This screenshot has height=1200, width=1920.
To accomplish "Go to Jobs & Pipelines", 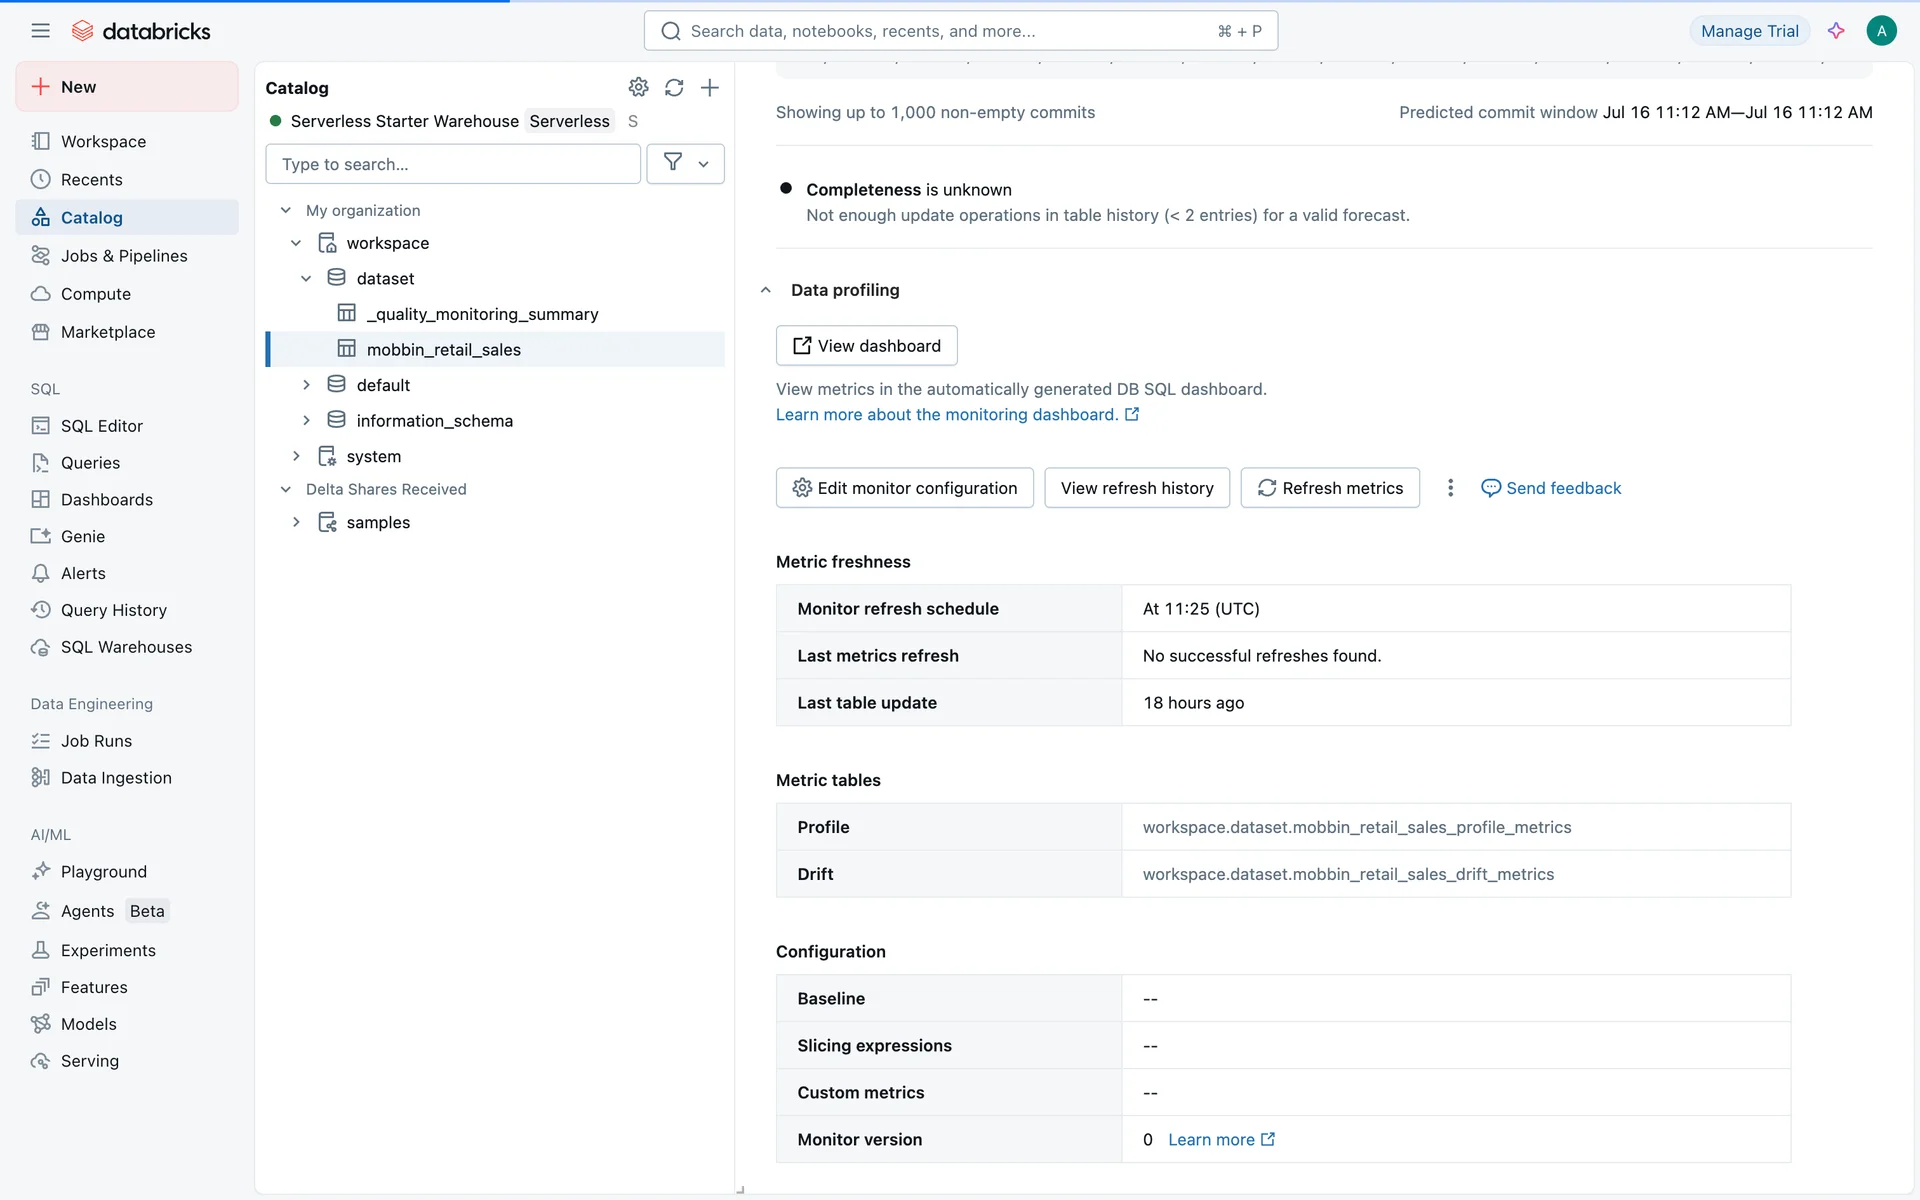I will click(x=124, y=256).
